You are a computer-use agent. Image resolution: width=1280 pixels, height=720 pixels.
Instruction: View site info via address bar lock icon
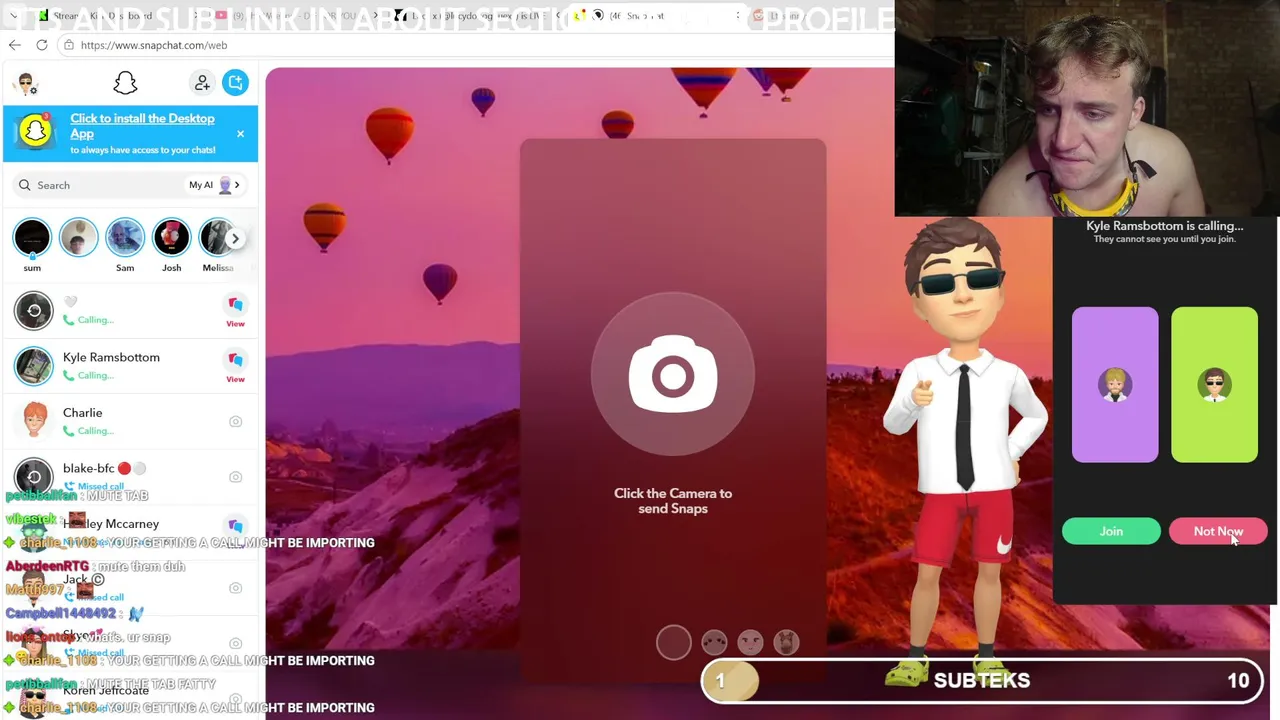(68, 45)
